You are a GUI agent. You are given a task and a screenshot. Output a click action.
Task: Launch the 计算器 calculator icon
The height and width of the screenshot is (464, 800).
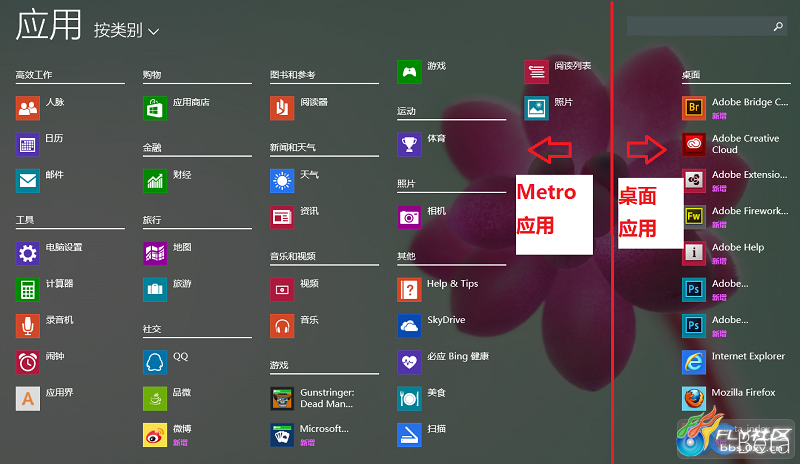click(28, 289)
